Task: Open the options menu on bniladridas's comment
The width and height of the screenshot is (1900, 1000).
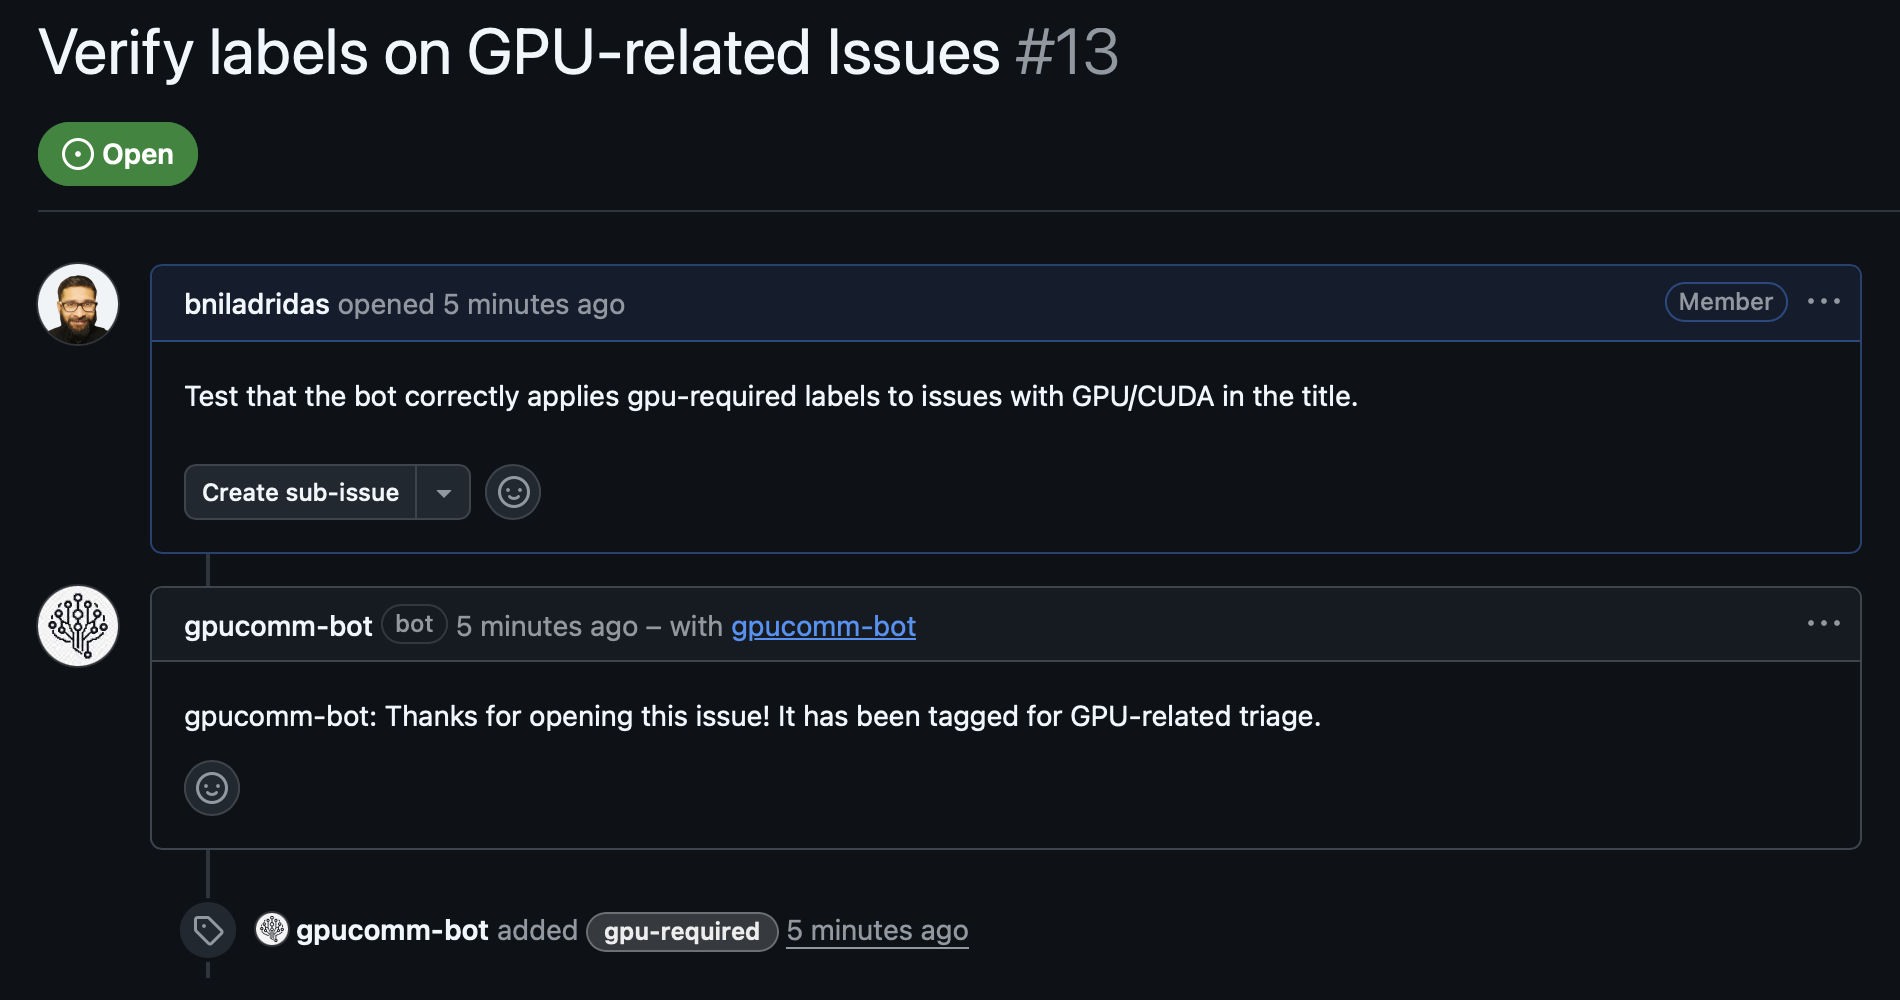Action: (x=1826, y=302)
